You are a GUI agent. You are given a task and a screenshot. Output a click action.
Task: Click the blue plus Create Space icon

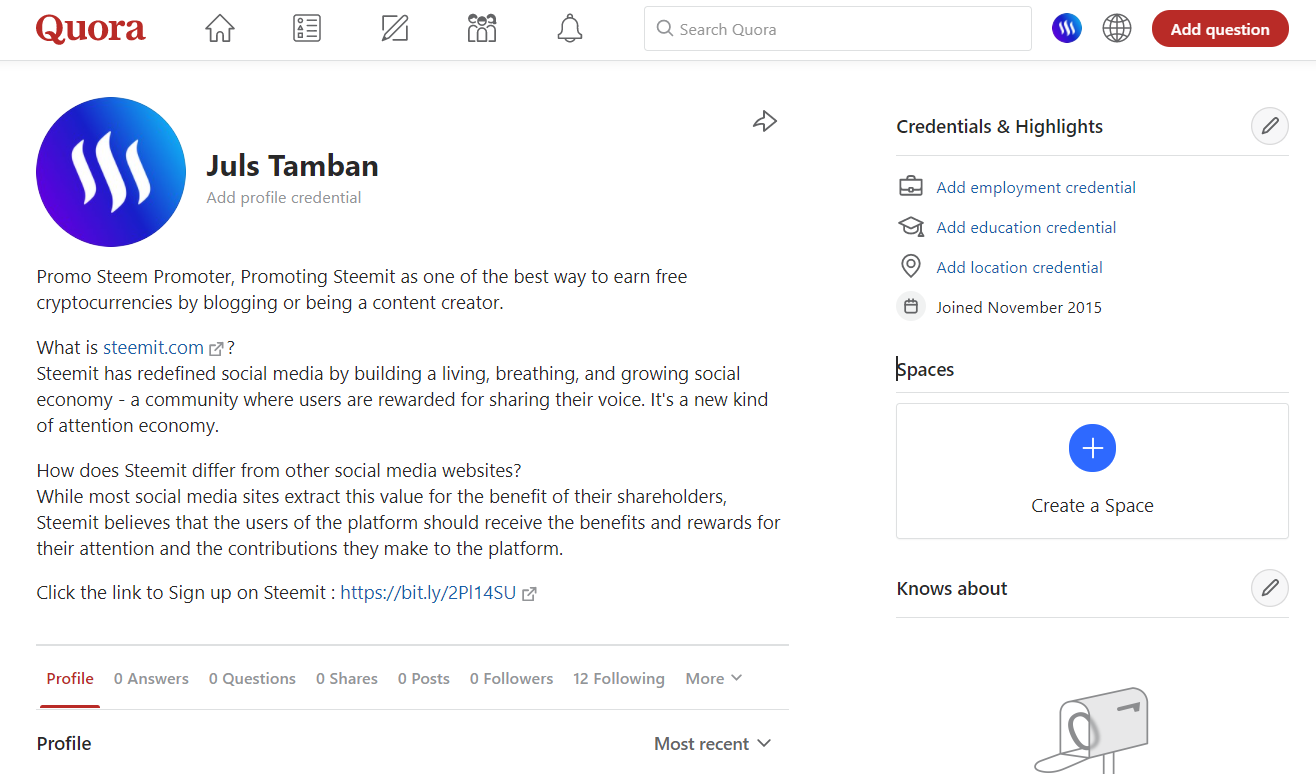point(1092,448)
